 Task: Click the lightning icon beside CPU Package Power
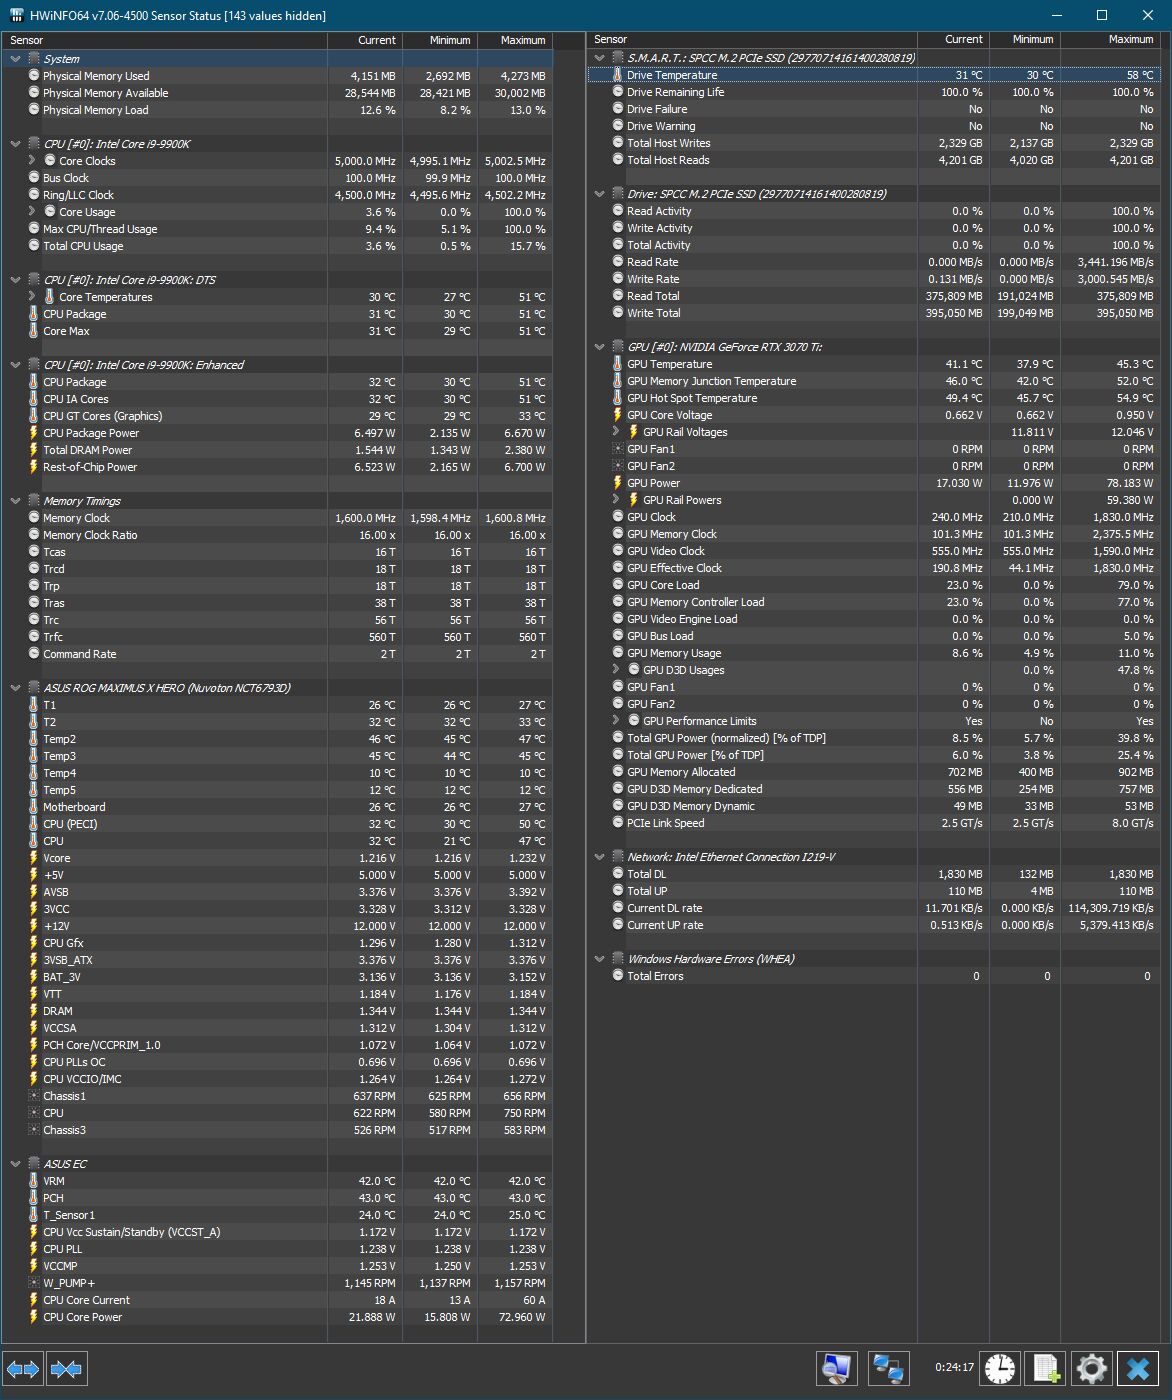[x=34, y=433]
